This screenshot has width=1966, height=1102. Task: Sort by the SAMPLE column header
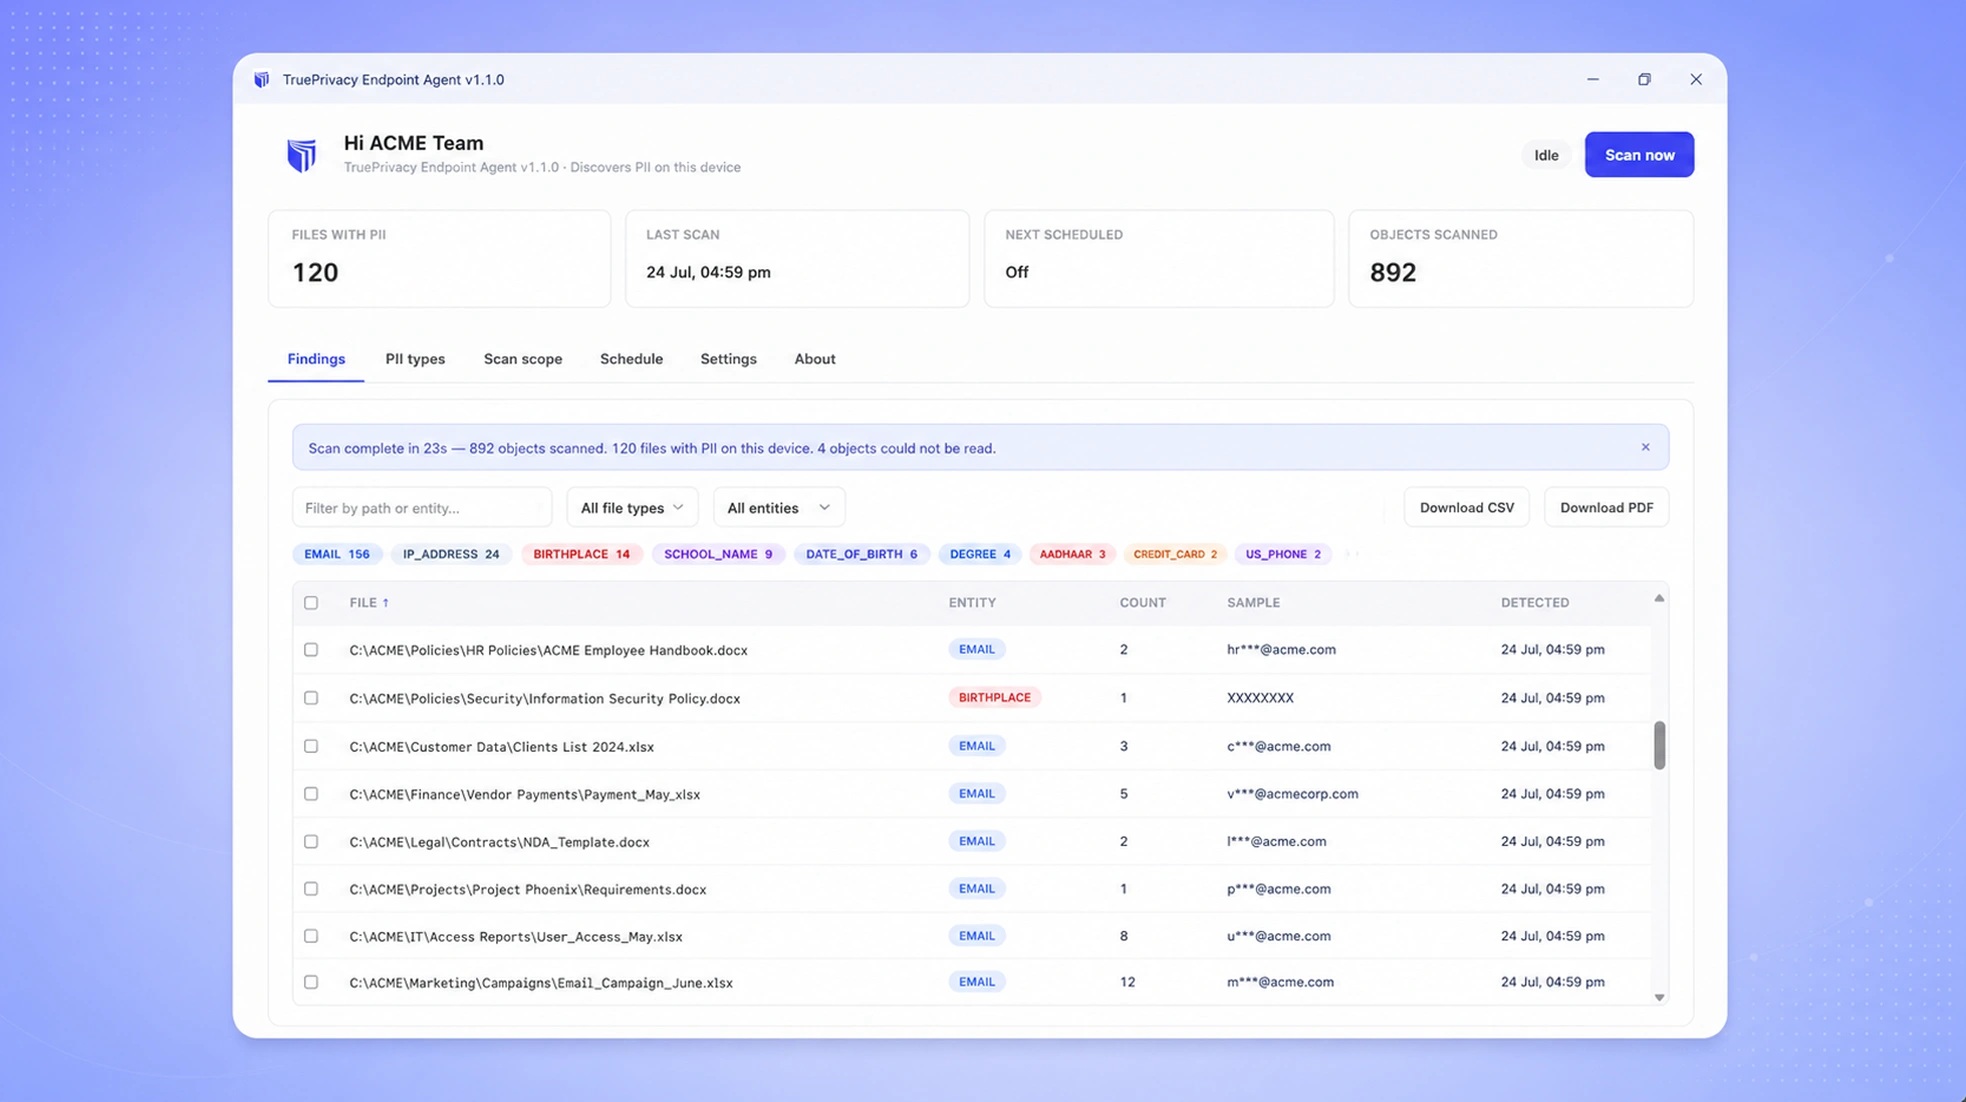[x=1253, y=603]
